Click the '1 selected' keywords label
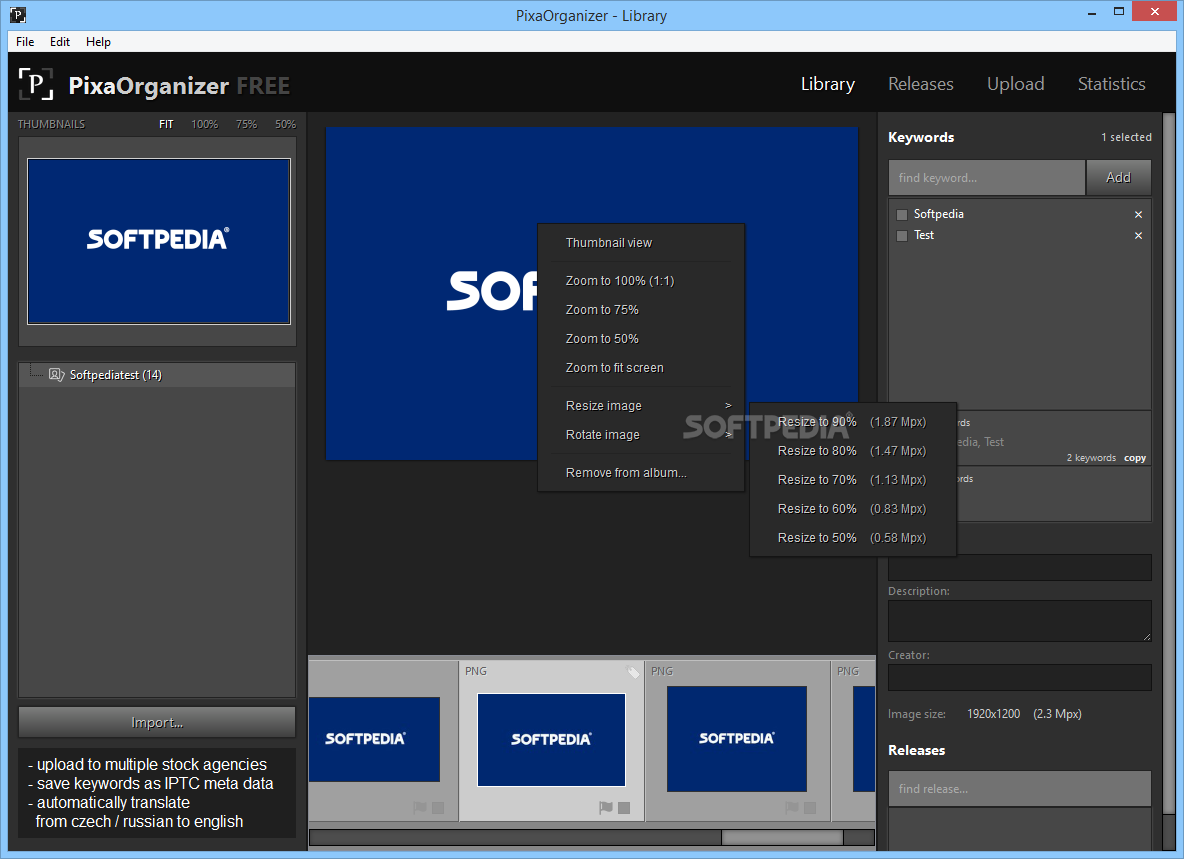 pyautogui.click(x=1126, y=137)
